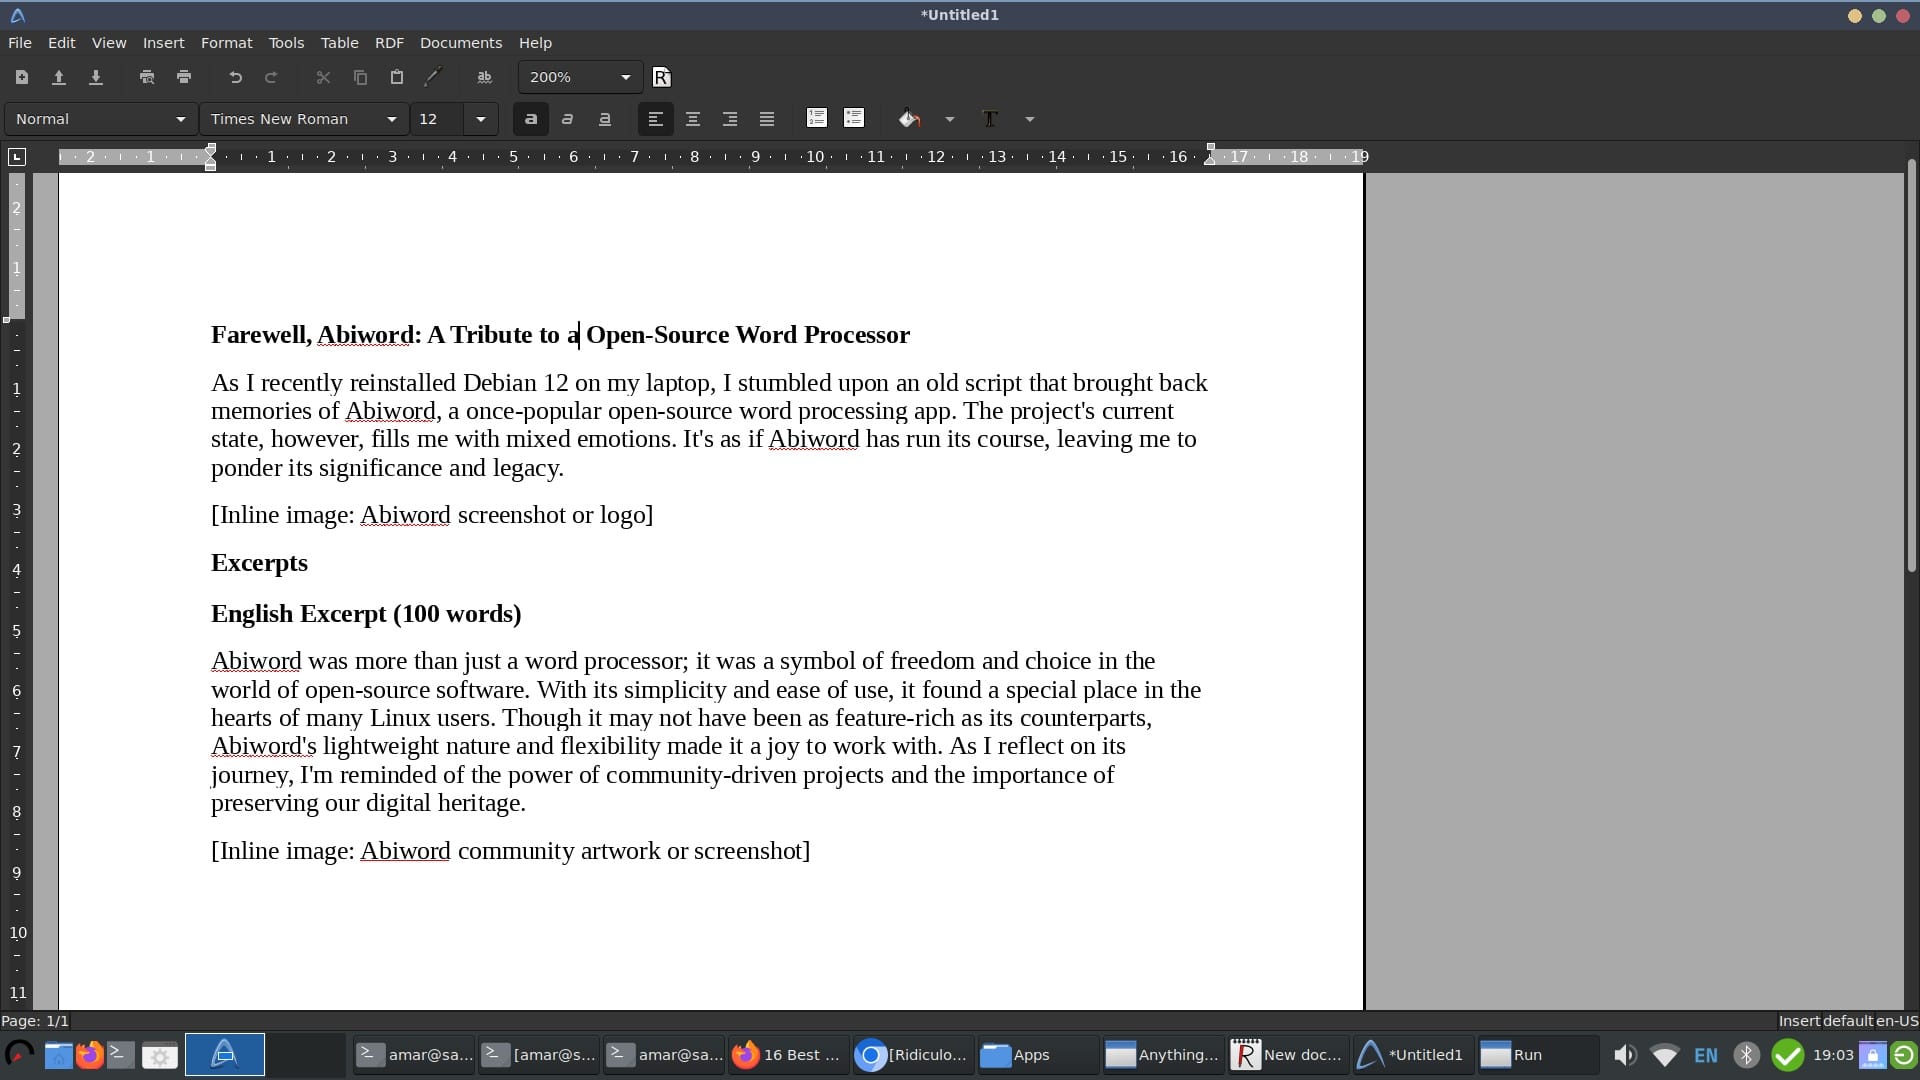Image resolution: width=1920 pixels, height=1080 pixels.
Task: Switch to the 'Run' taskbar window
Action: click(1536, 1055)
